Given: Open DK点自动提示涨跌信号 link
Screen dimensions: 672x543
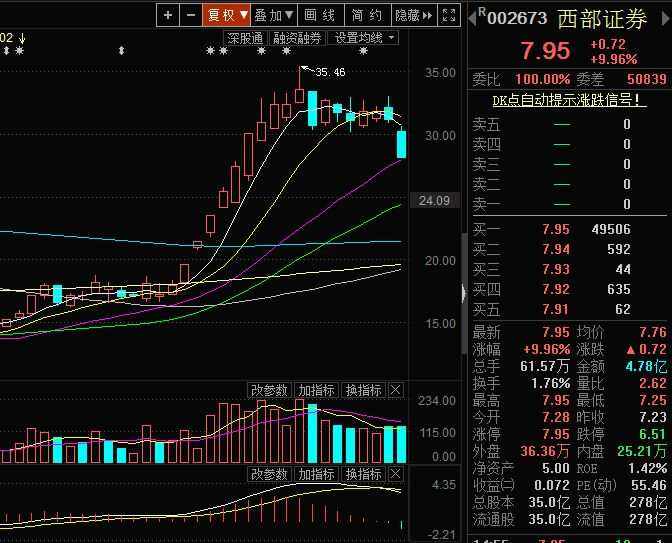Looking at the screenshot, I should 569,100.
